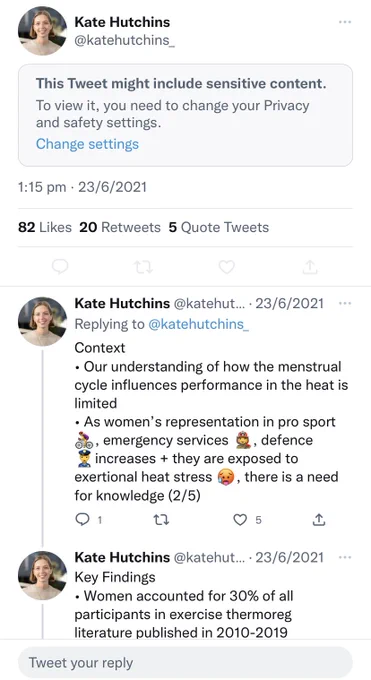Image resolution: width=371 pixels, height=680 pixels.
Task: Open more options on the Key Findings tweet
Action: [345, 557]
